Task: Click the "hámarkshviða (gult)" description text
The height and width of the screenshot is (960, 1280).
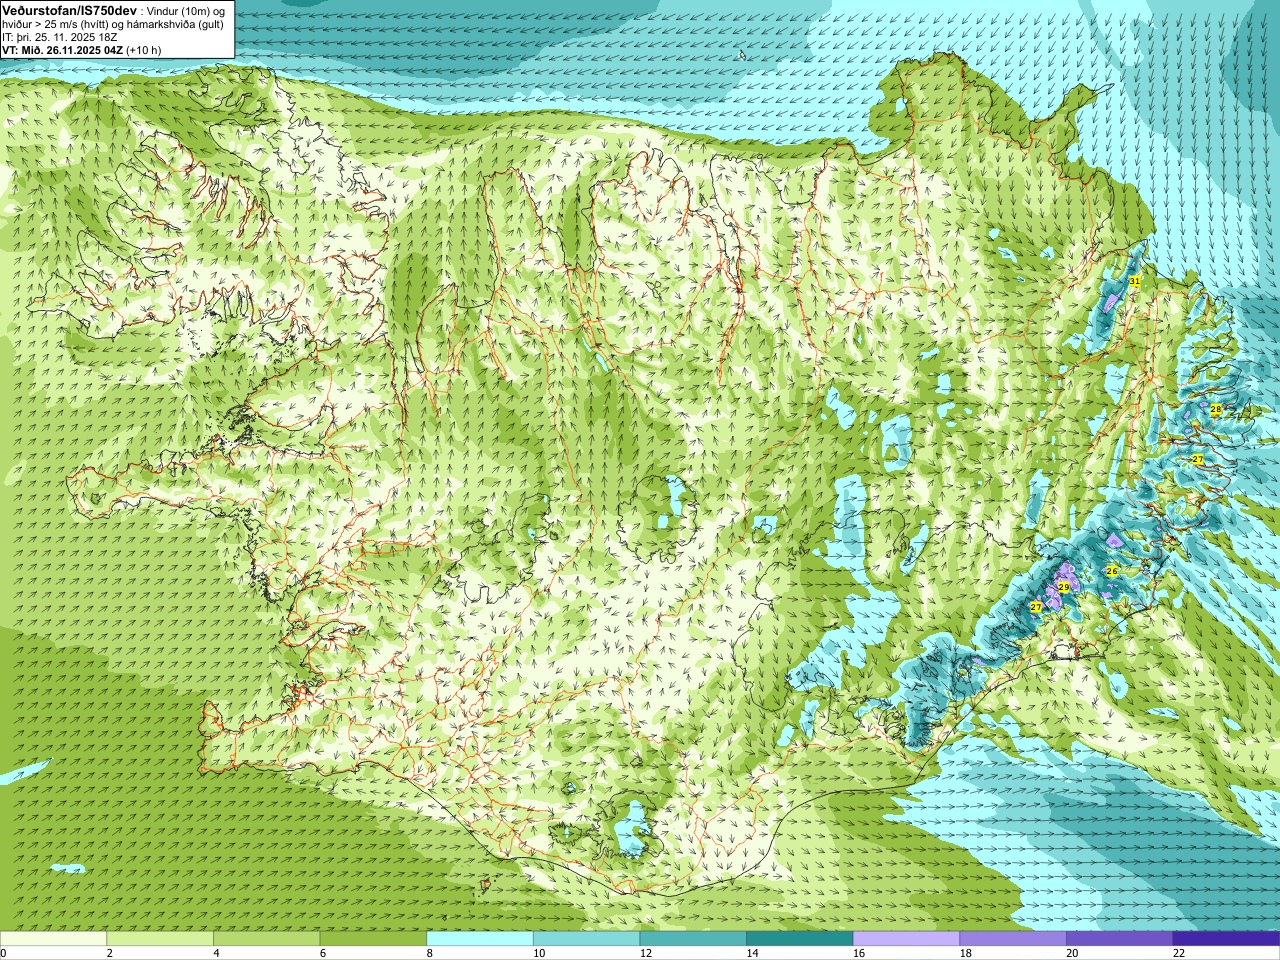Action: click(x=176, y=24)
